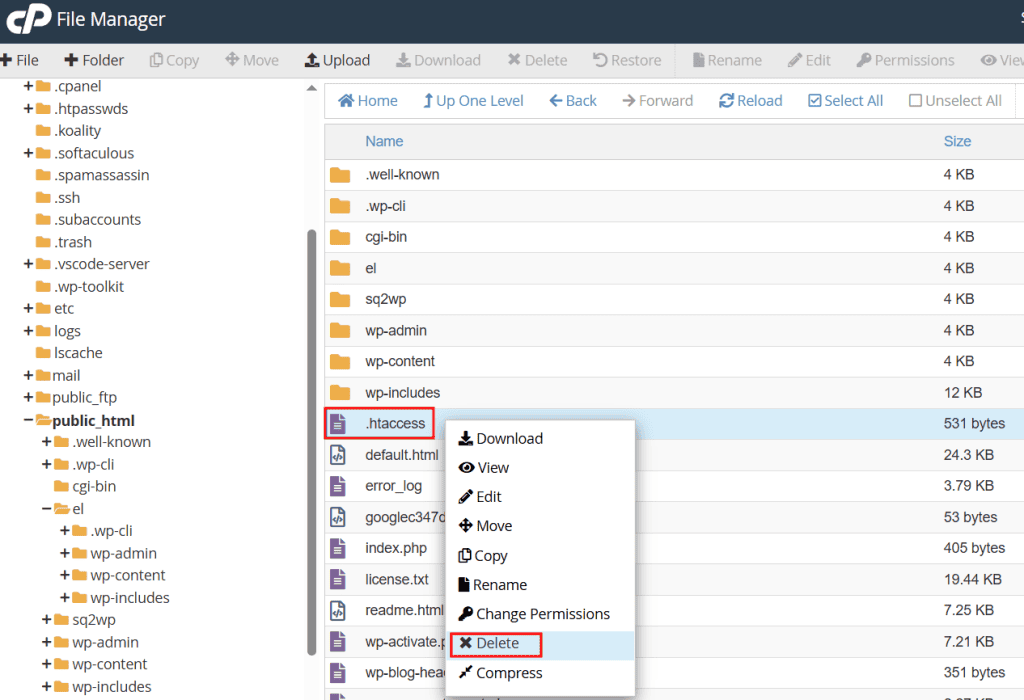Screen dimensions: 1024x700
Task: Sort files by Size column
Action: (957, 141)
